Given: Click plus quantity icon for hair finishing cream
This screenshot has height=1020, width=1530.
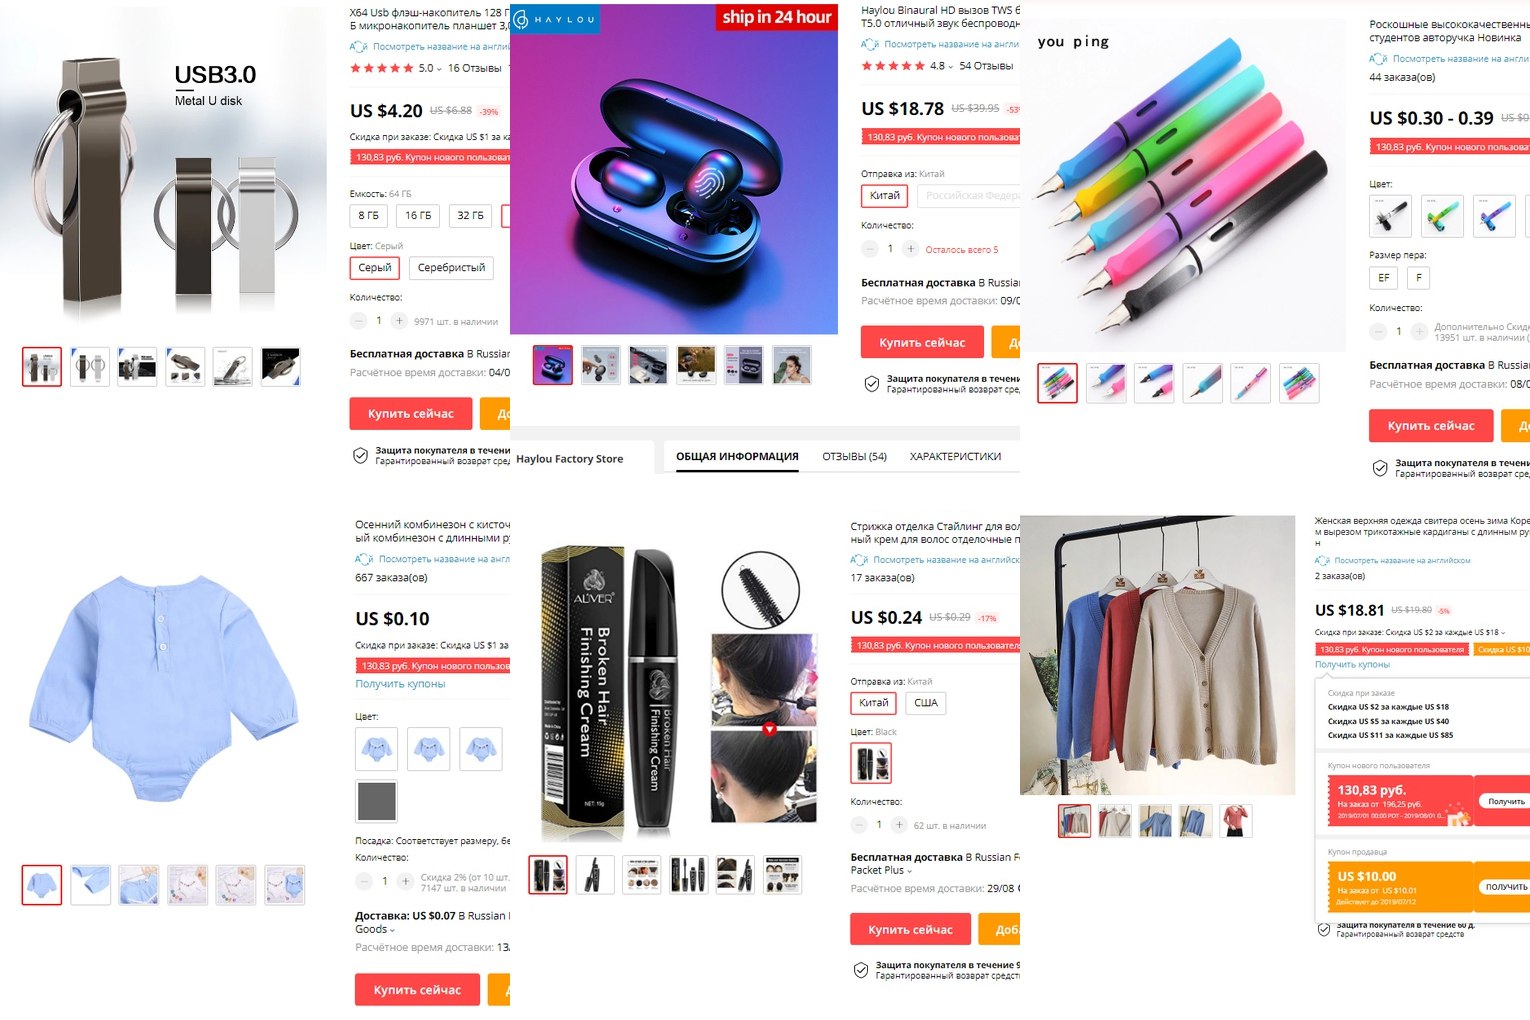Looking at the screenshot, I should [899, 825].
